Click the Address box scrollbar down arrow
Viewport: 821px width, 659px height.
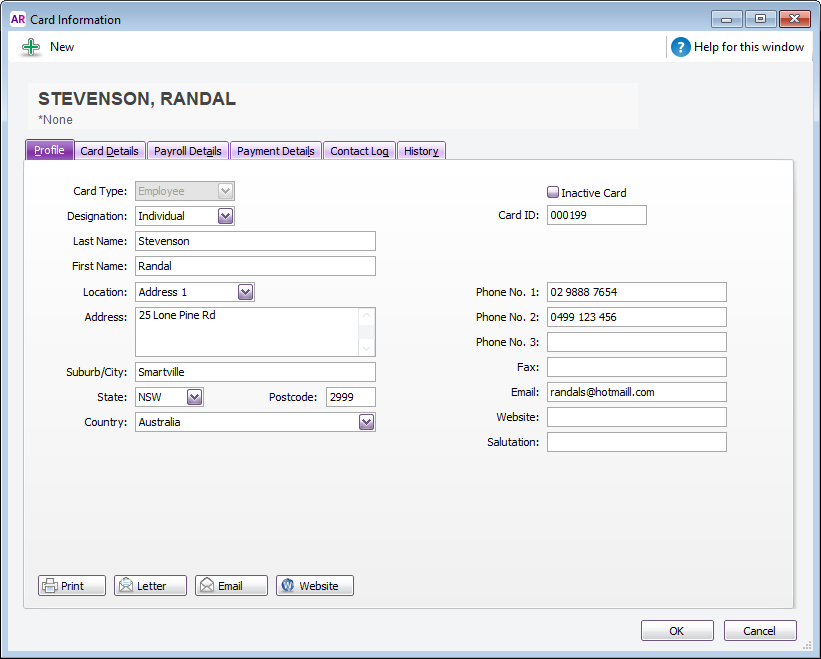pyautogui.click(x=367, y=347)
